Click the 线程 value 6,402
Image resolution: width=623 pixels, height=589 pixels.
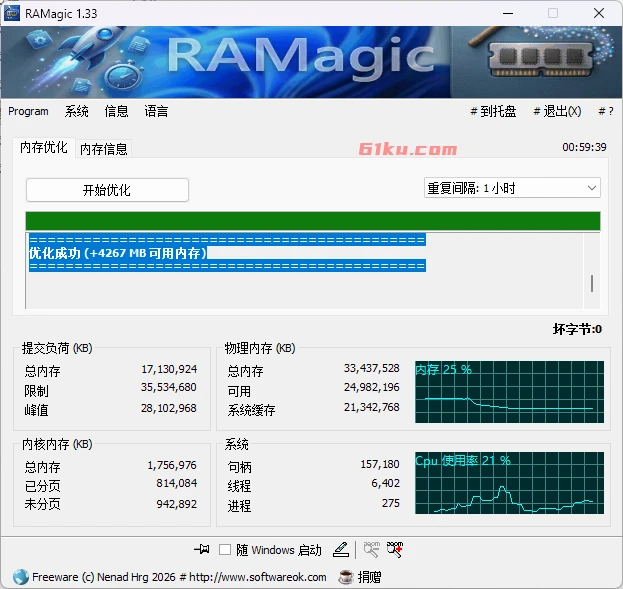385,483
